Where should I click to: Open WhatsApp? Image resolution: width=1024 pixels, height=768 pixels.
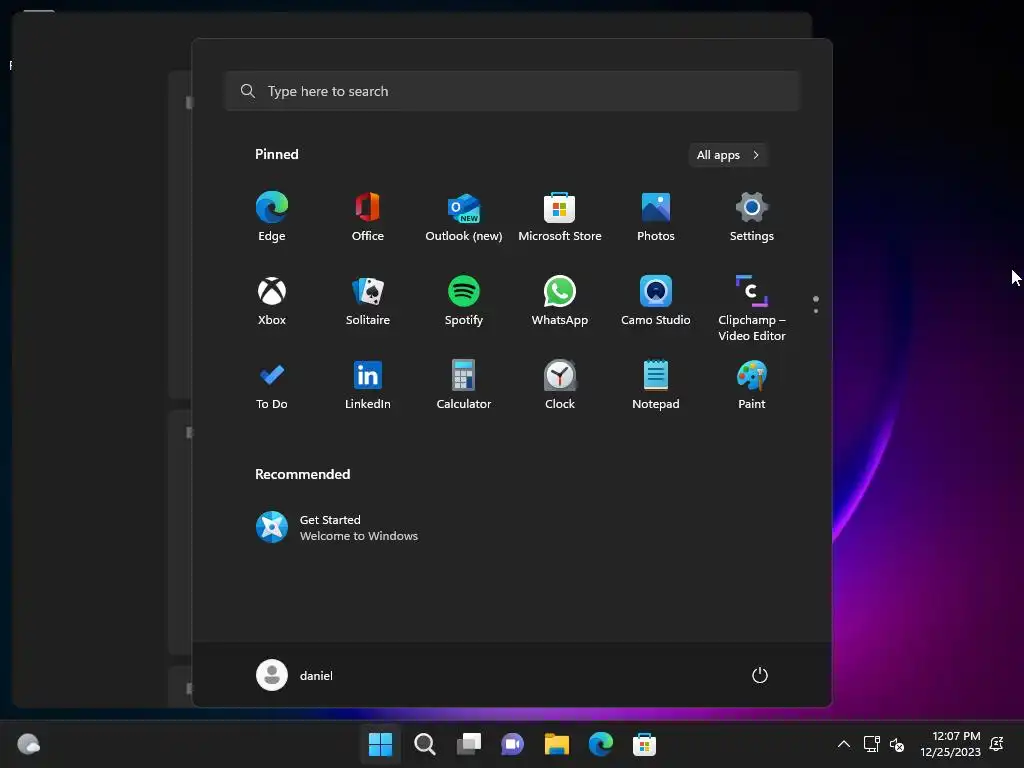pos(560,300)
